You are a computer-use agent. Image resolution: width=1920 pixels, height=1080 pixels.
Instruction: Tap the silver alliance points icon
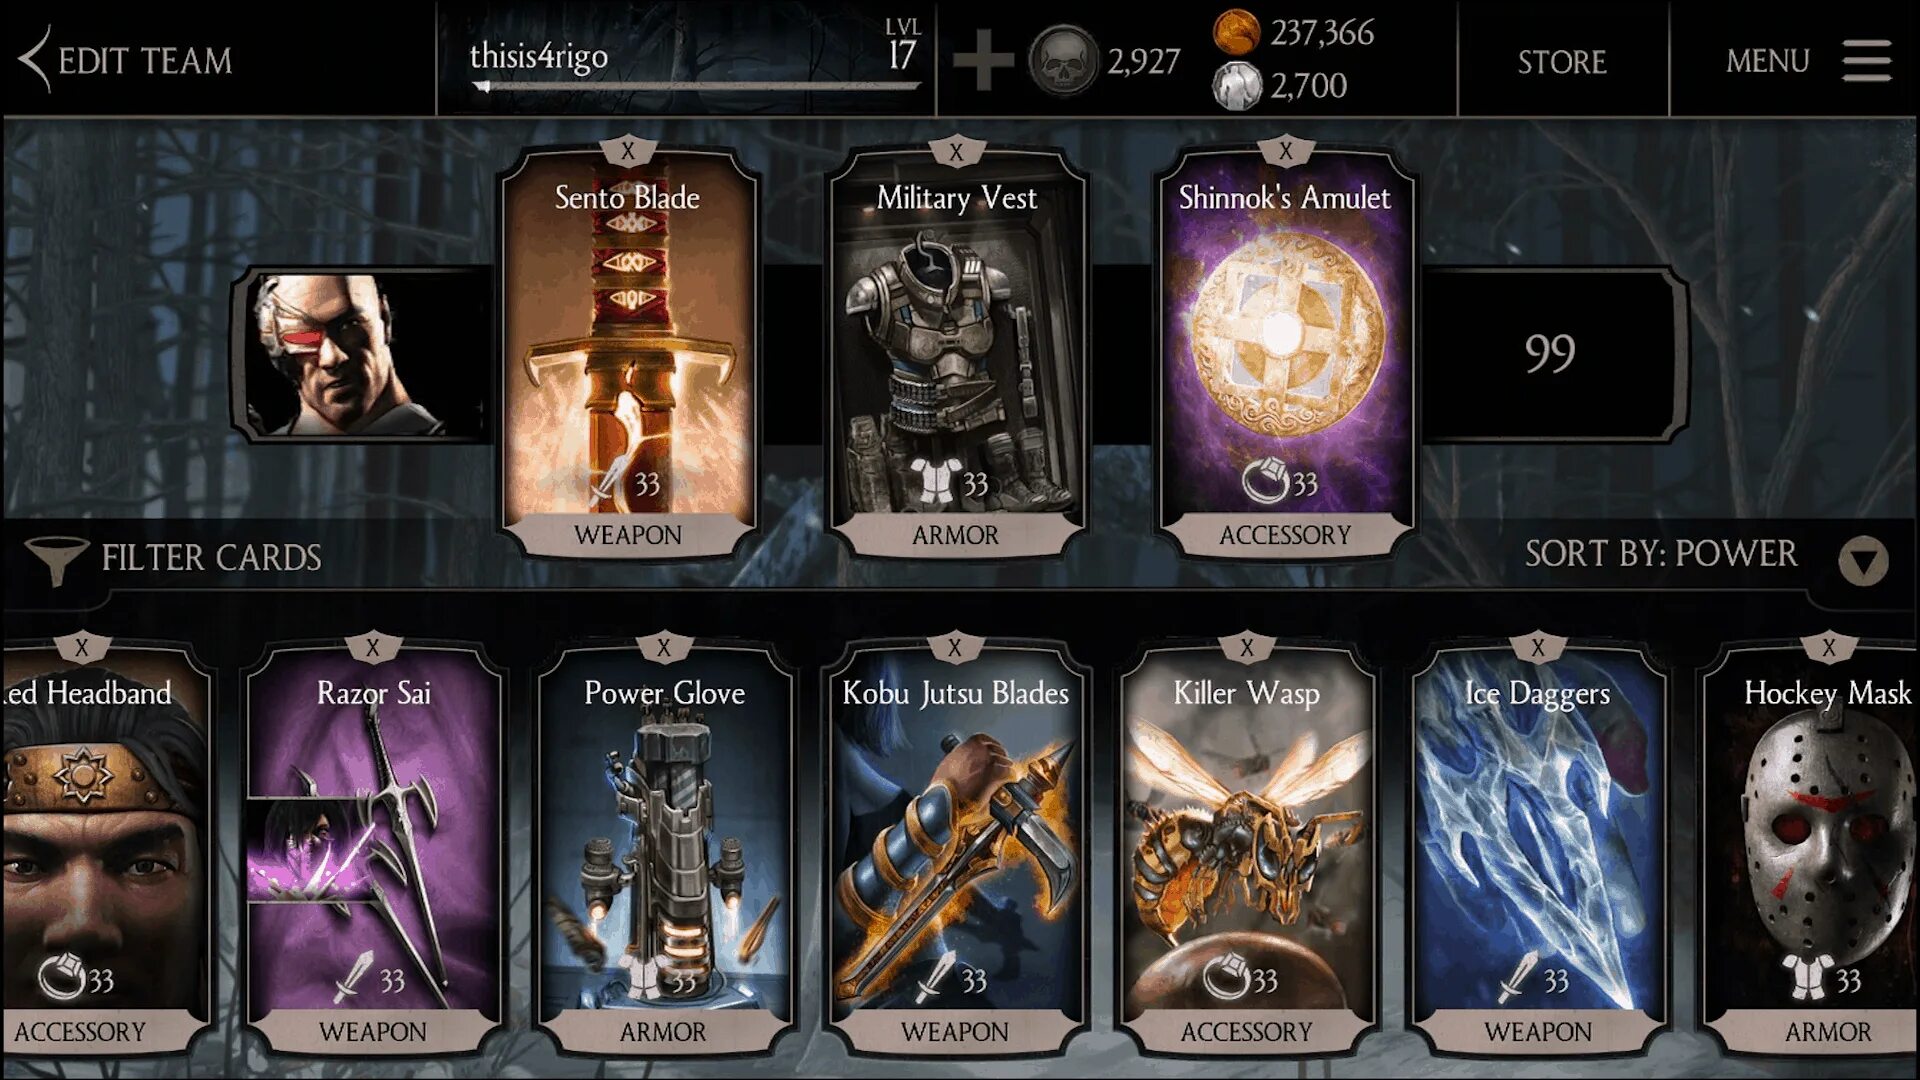click(x=1237, y=86)
